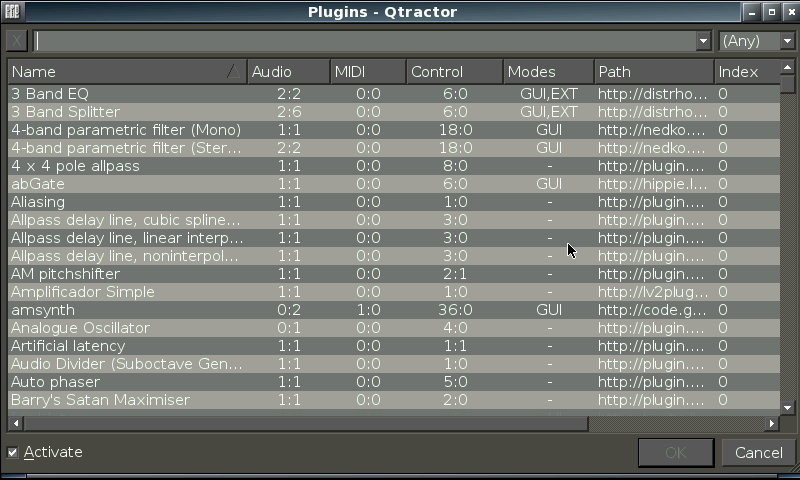800x480 pixels.
Task: Open the (Any) plugin type dropdown
Action: point(757,41)
